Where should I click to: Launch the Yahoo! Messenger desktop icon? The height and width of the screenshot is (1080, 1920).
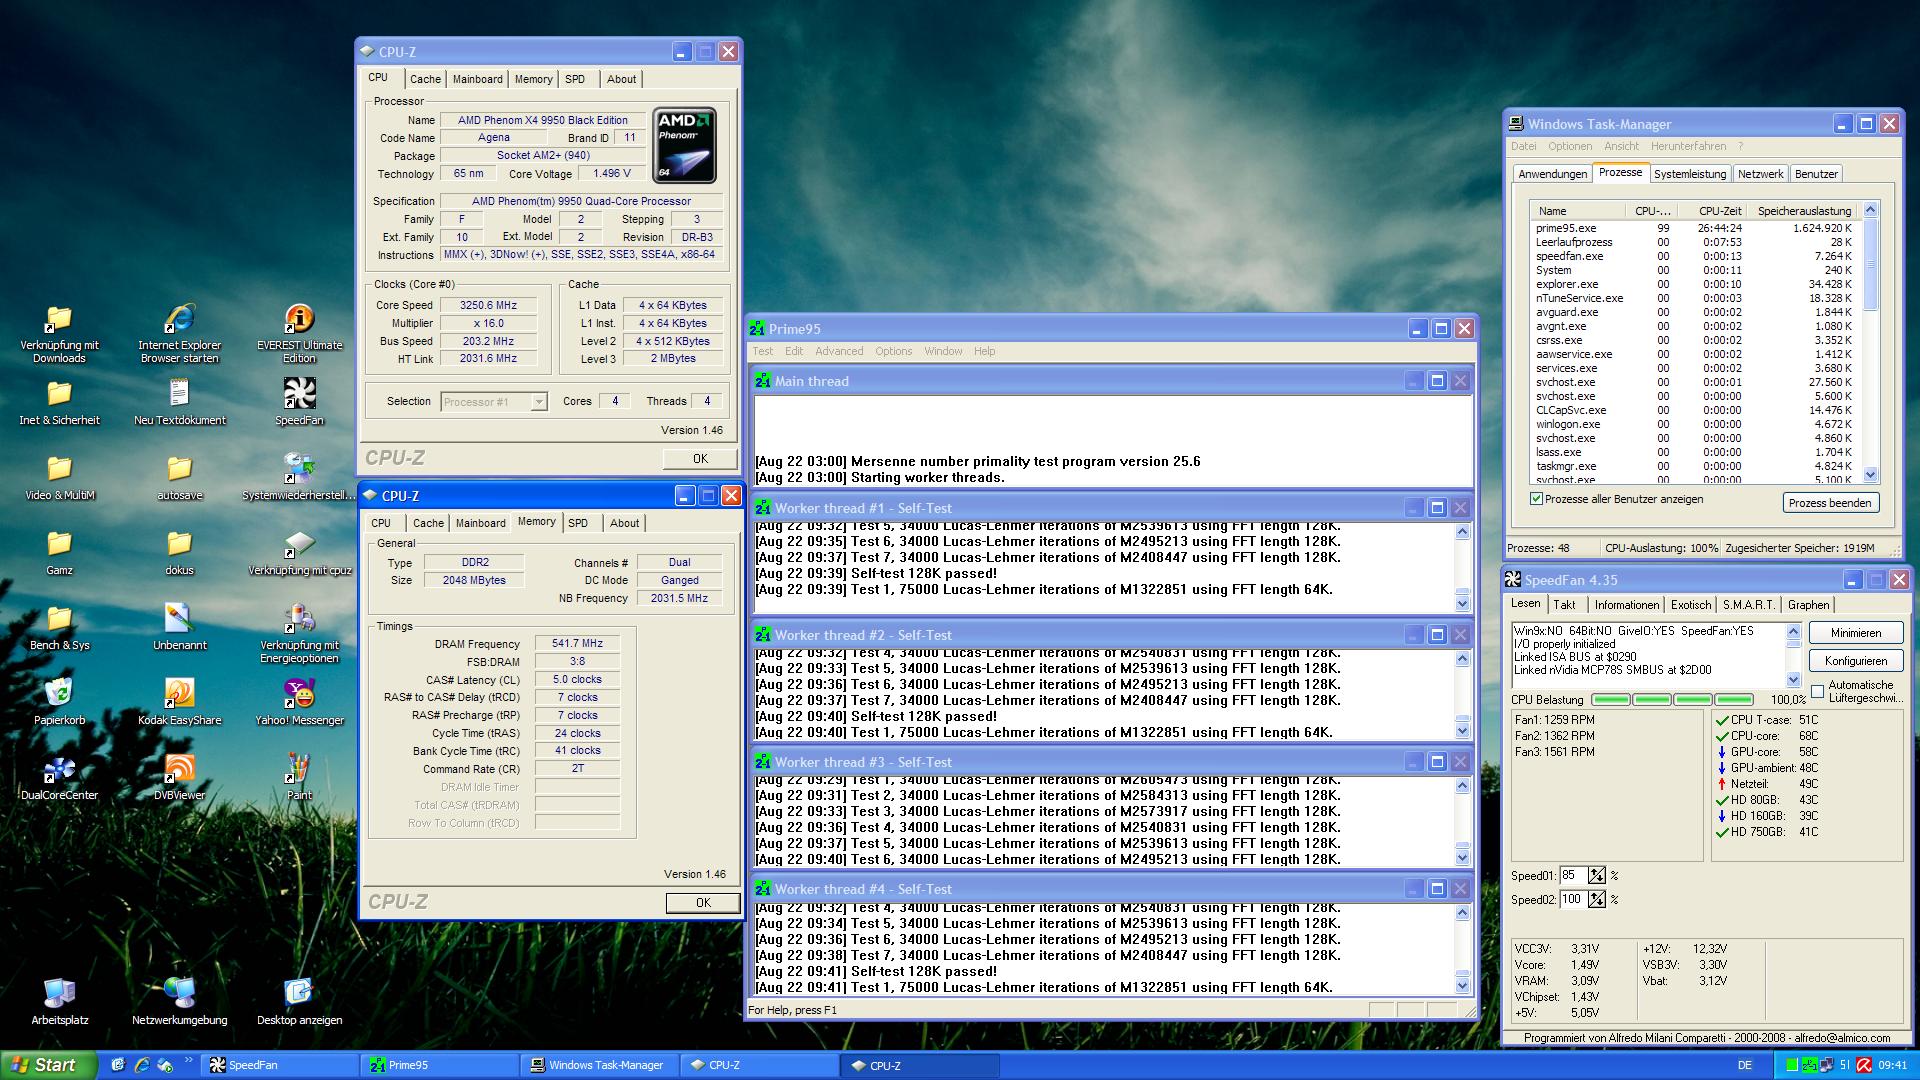(299, 694)
